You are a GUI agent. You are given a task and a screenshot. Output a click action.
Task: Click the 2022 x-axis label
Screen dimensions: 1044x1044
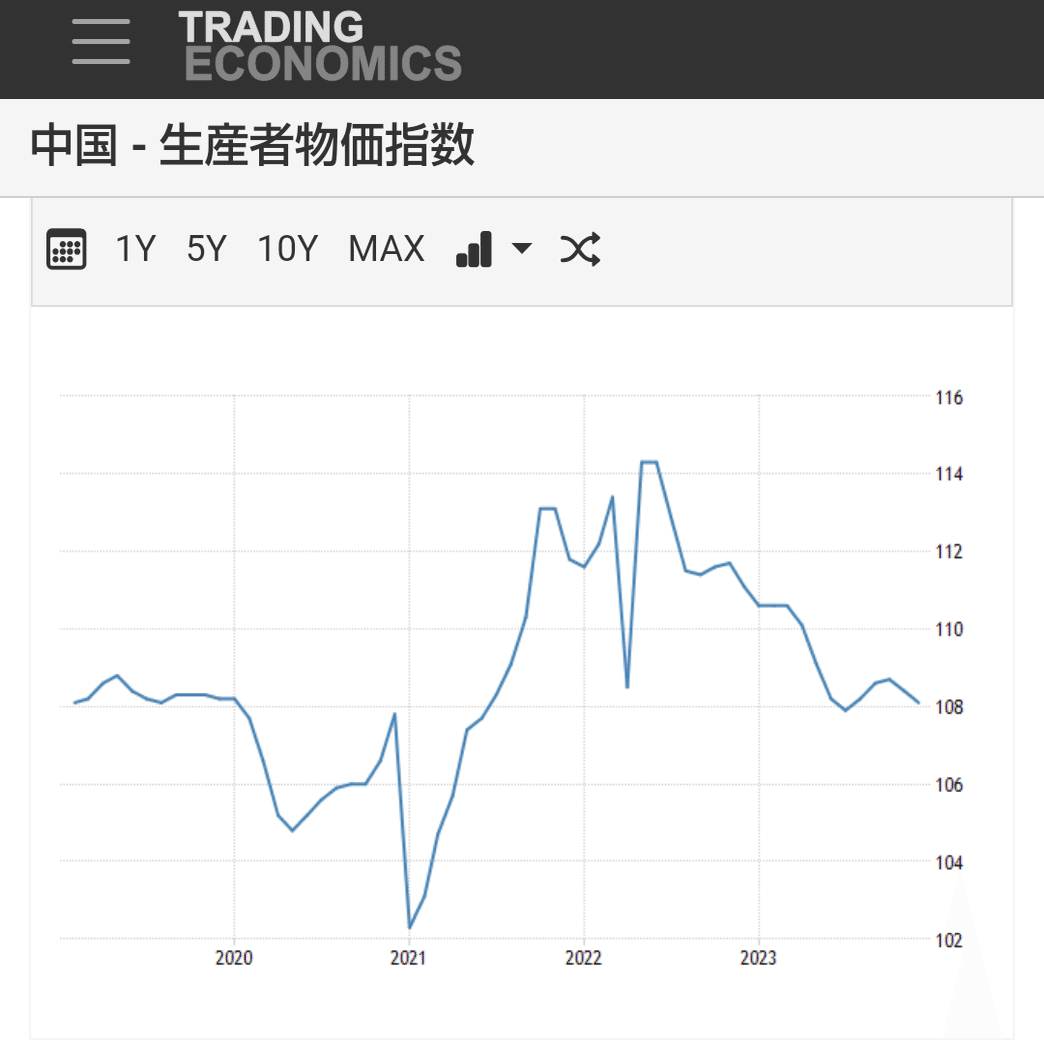click(x=583, y=958)
